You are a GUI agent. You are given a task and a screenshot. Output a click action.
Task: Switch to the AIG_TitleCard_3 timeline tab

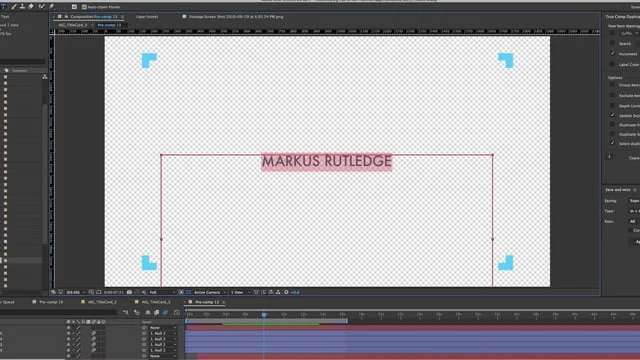coord(156,302)
